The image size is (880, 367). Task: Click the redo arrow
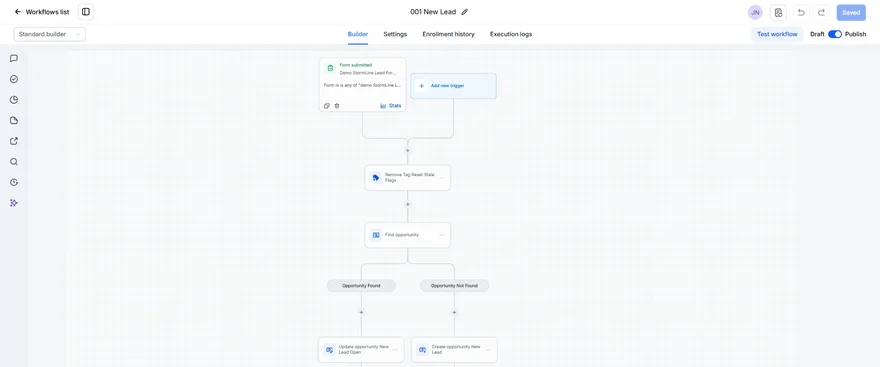[821, 12]
